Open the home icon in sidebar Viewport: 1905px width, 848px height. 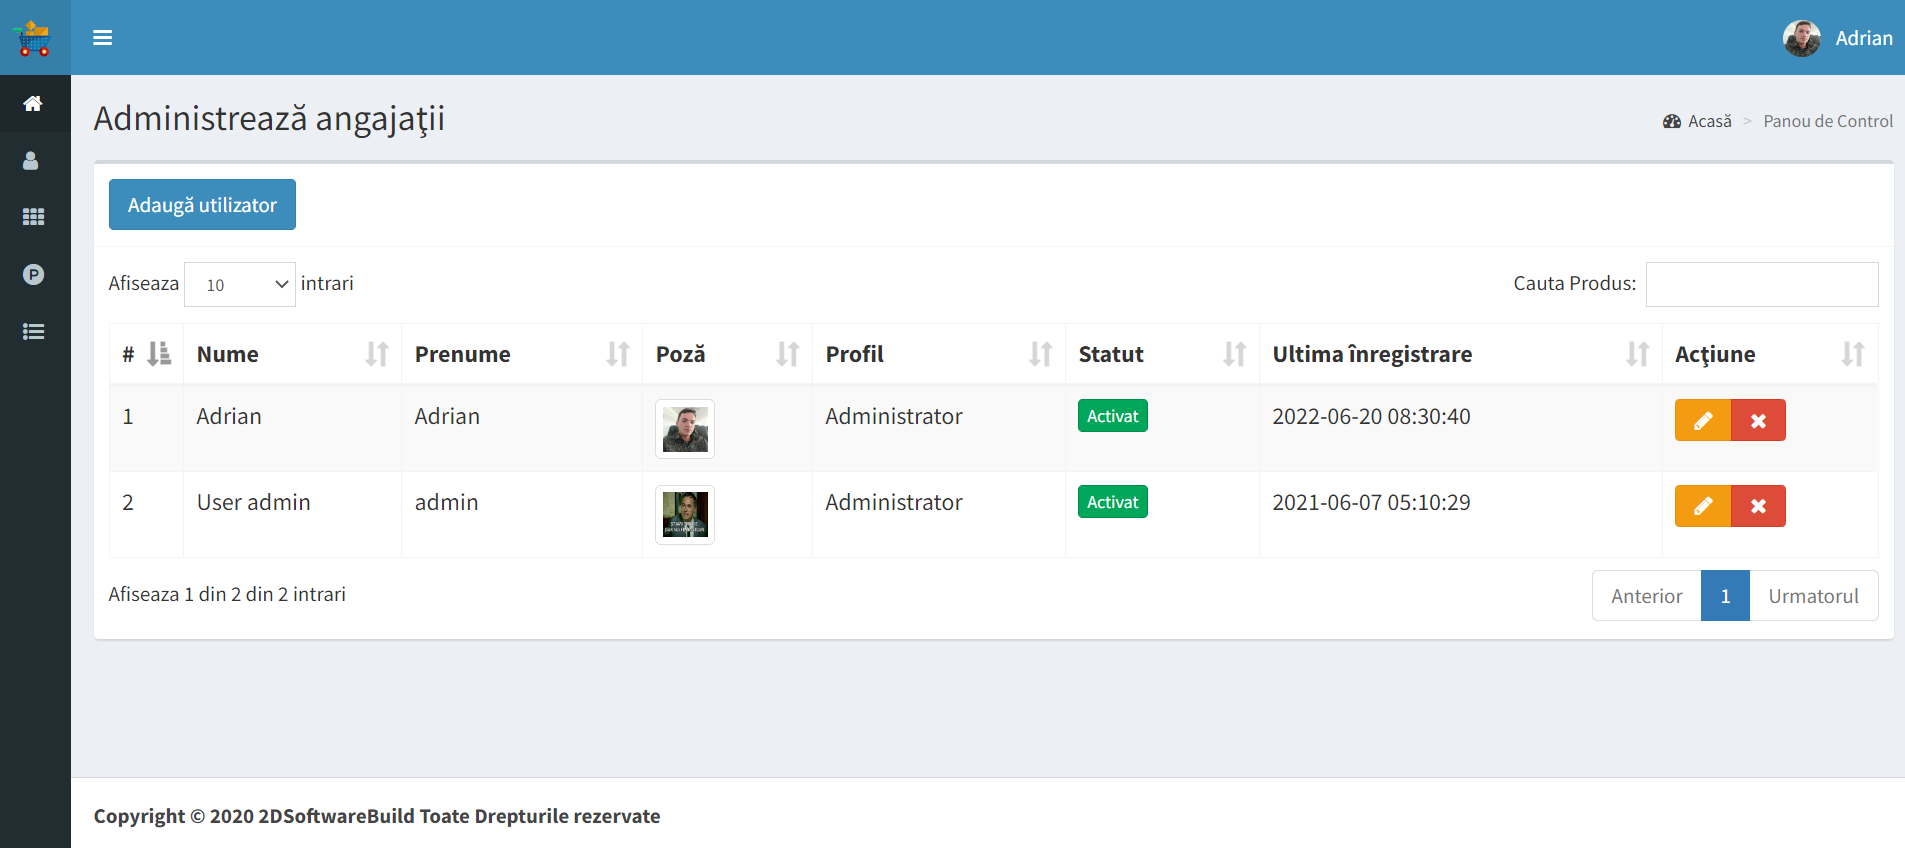point(33,104)
